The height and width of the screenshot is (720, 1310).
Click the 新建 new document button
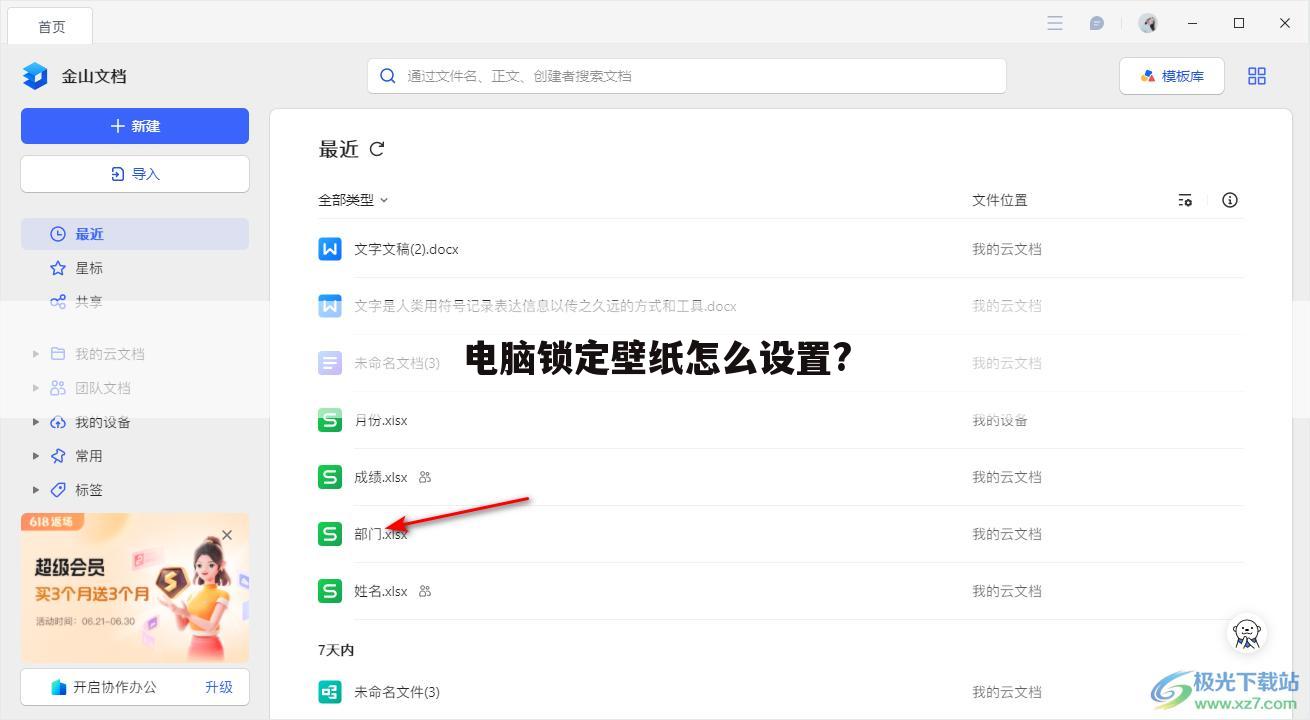[x=135, y=126]
